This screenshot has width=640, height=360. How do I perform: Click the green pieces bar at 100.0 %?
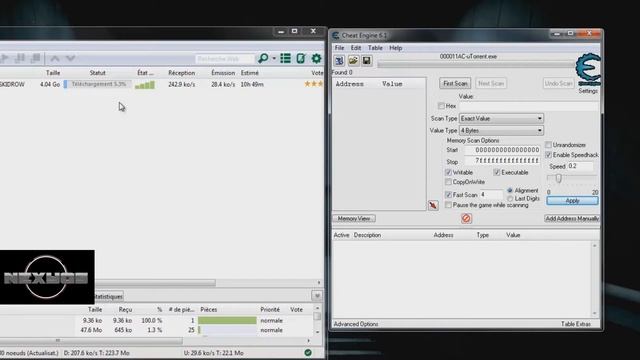point(227,320)
